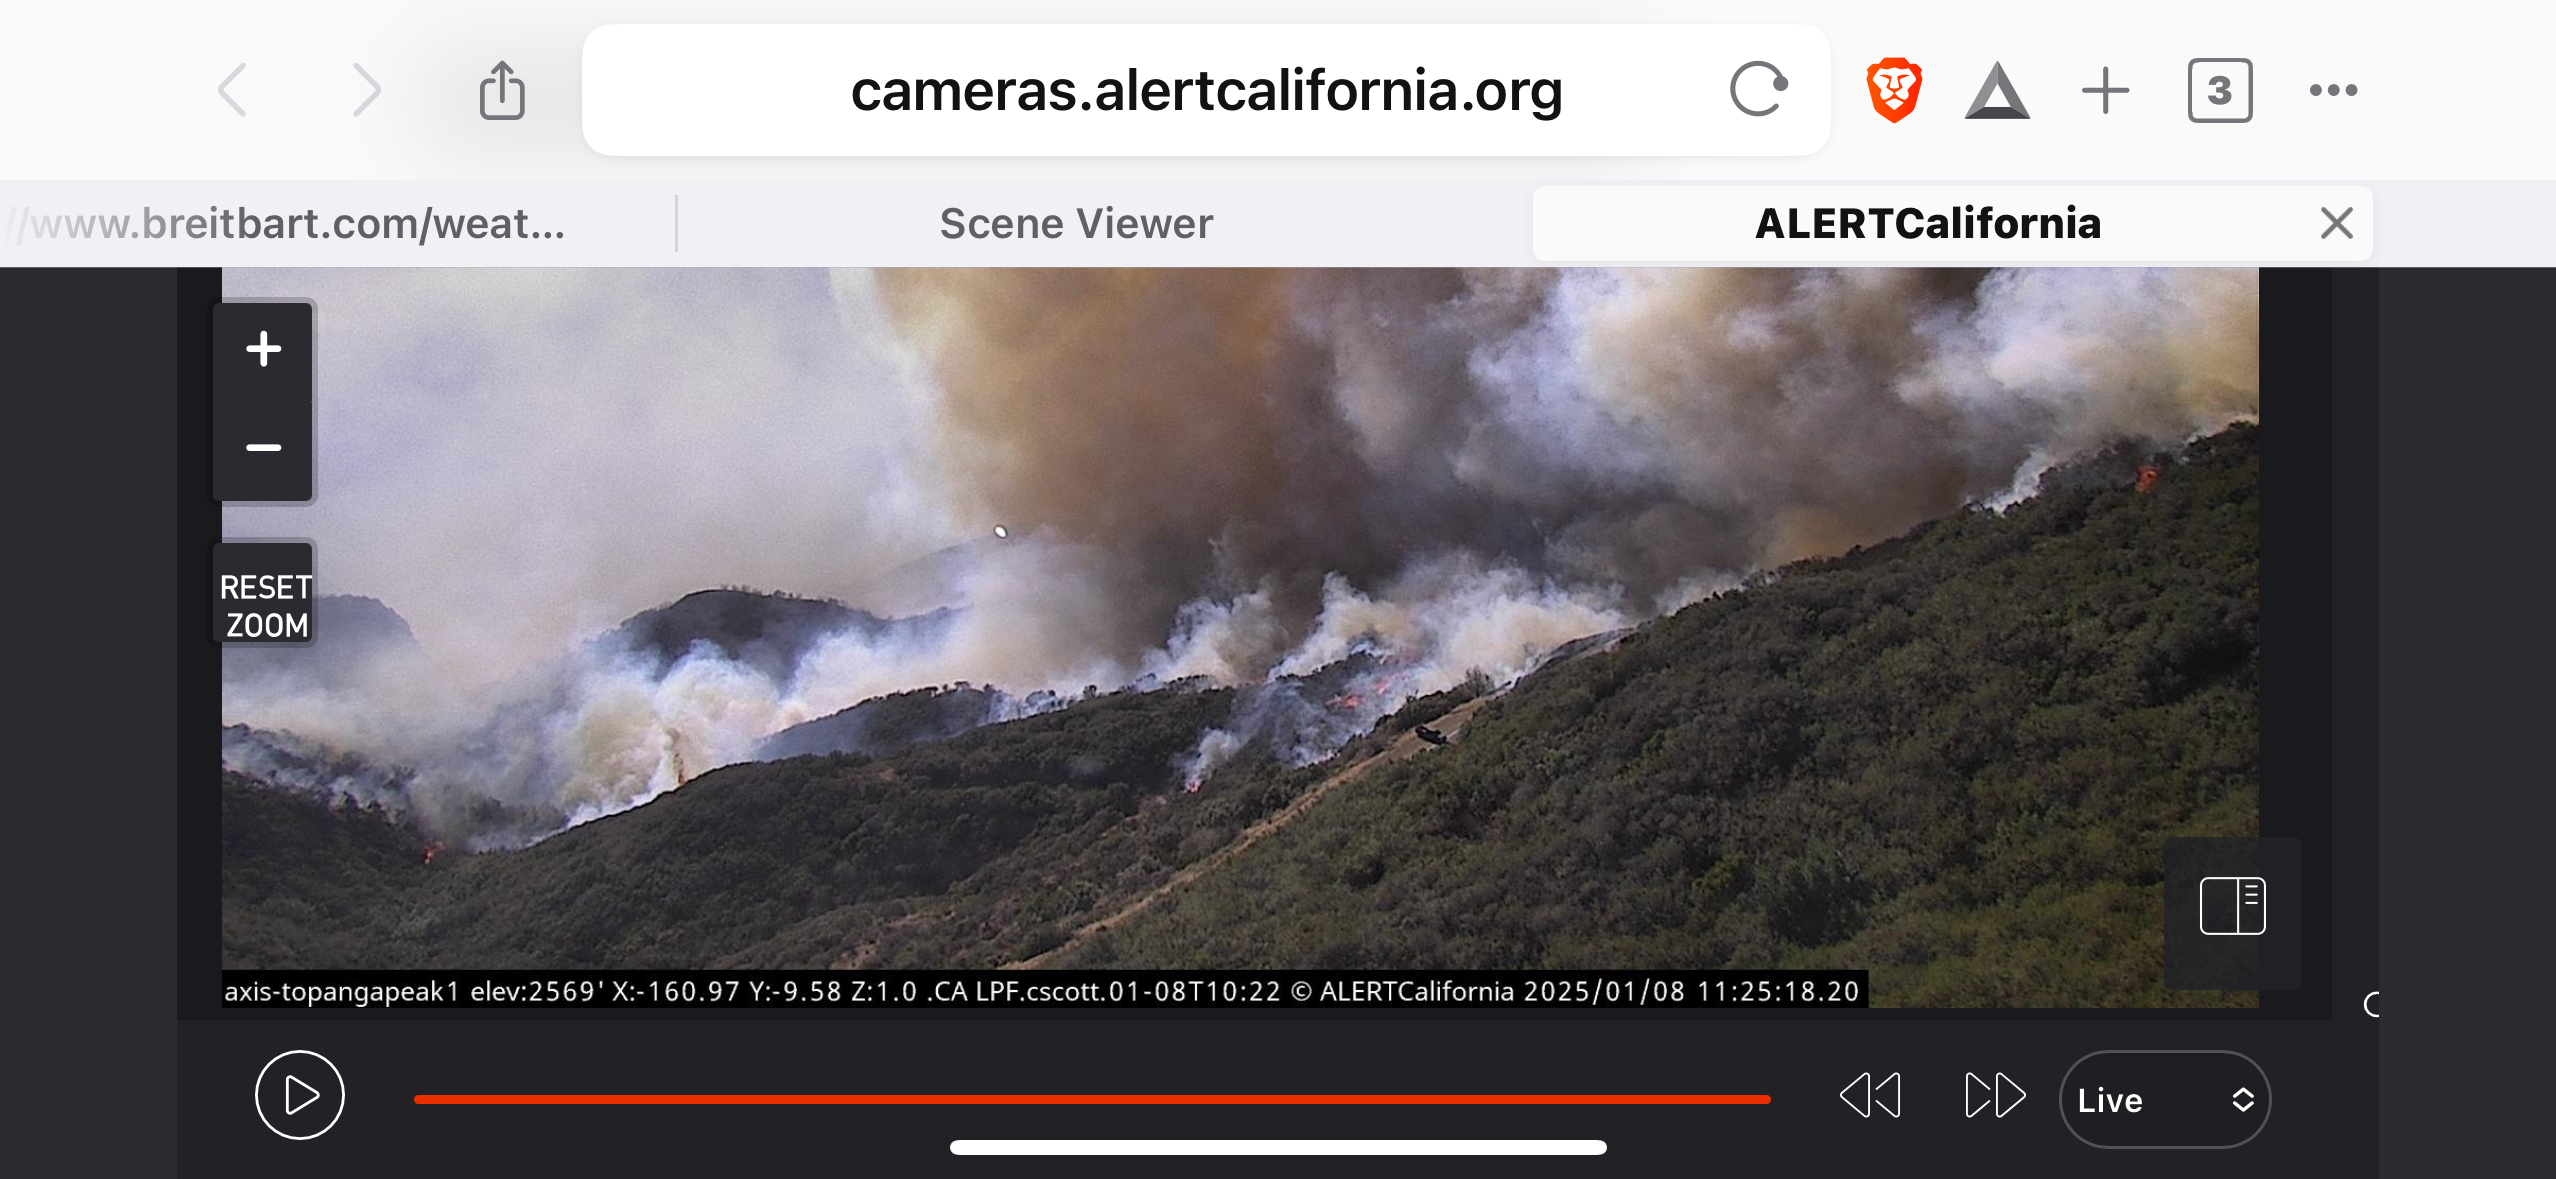Open Brave Rewards triangle icon
The width and height of the screenshot is (2556, 1179).
point(1997,91)
